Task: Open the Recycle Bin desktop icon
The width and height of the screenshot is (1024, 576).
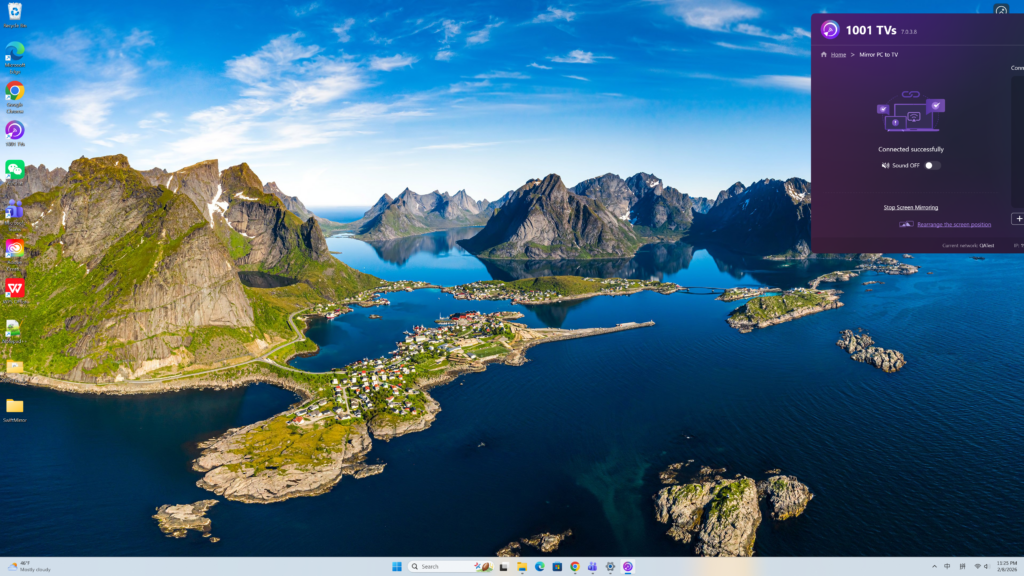Action: 15,14
